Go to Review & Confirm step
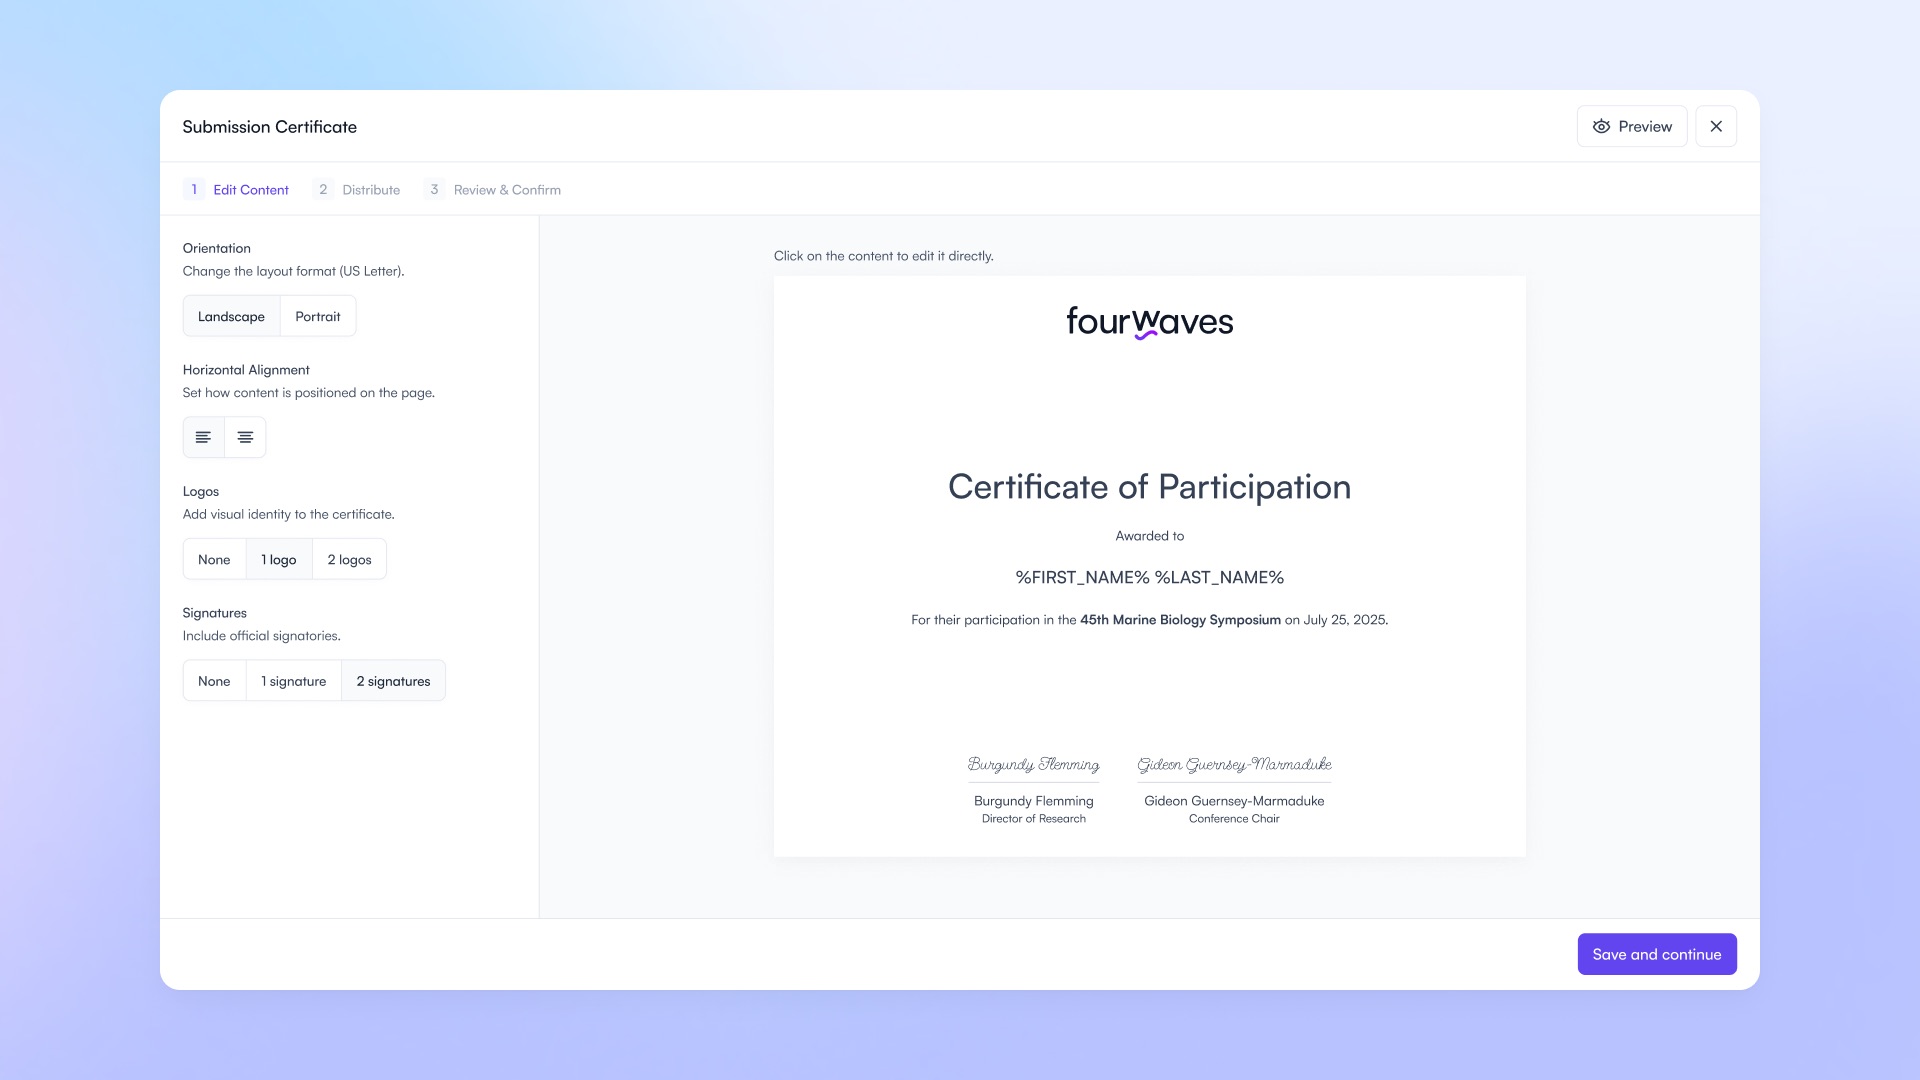1920x1080 pixels. pyautogui.click(x=506, y=189)
